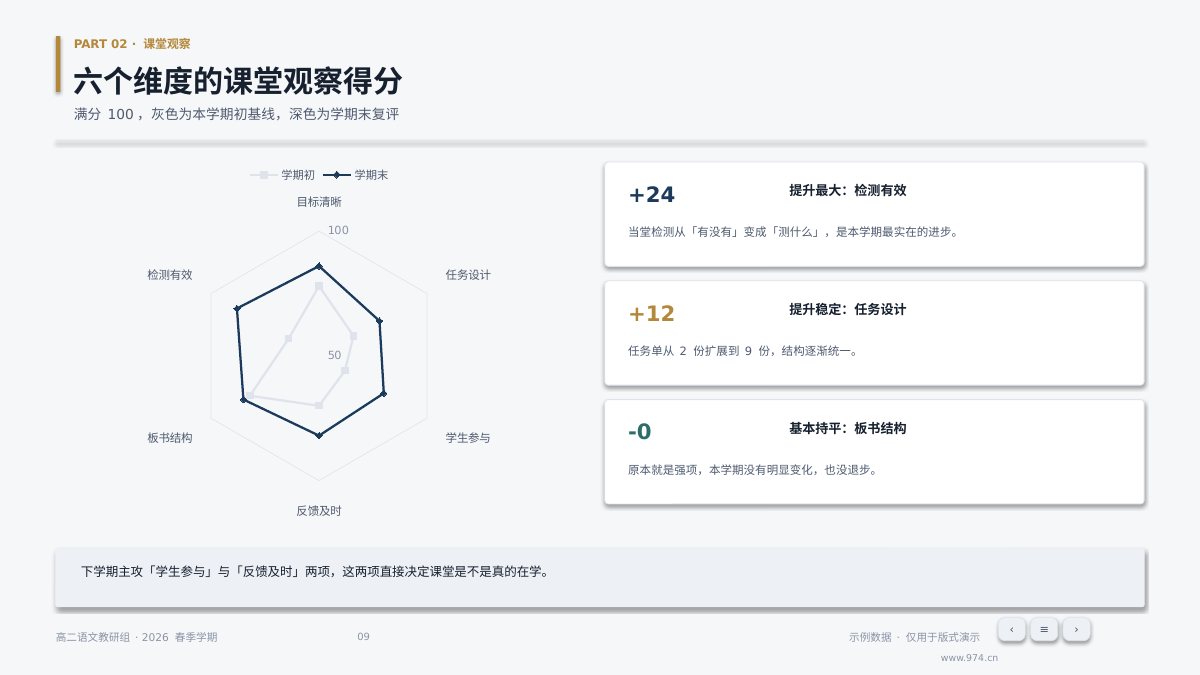This screenshot has width=1200, height=675.
Task: Click the 任务设计 radar axis label
Action: point(468,275)
